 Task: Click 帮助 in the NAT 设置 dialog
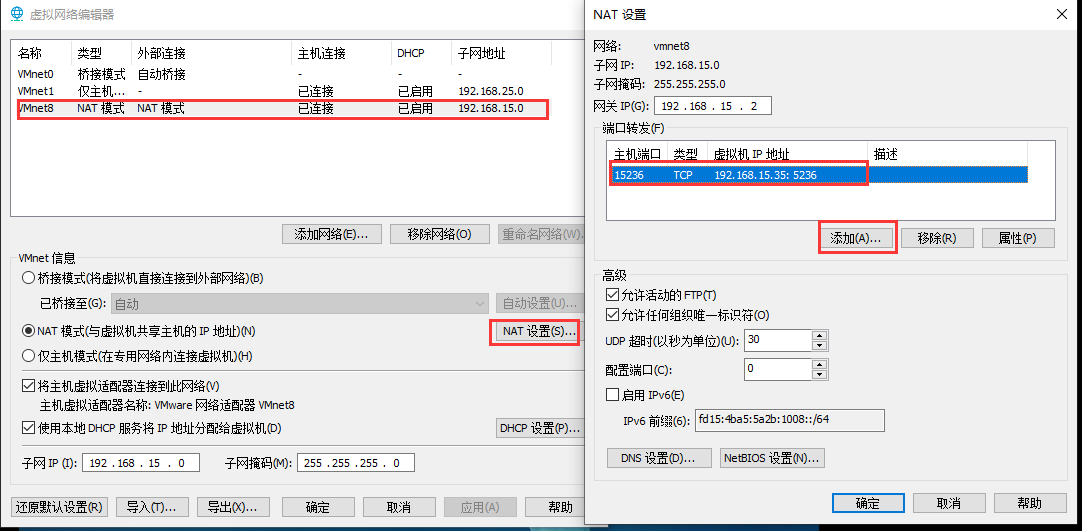click(x=1029, y=503)
